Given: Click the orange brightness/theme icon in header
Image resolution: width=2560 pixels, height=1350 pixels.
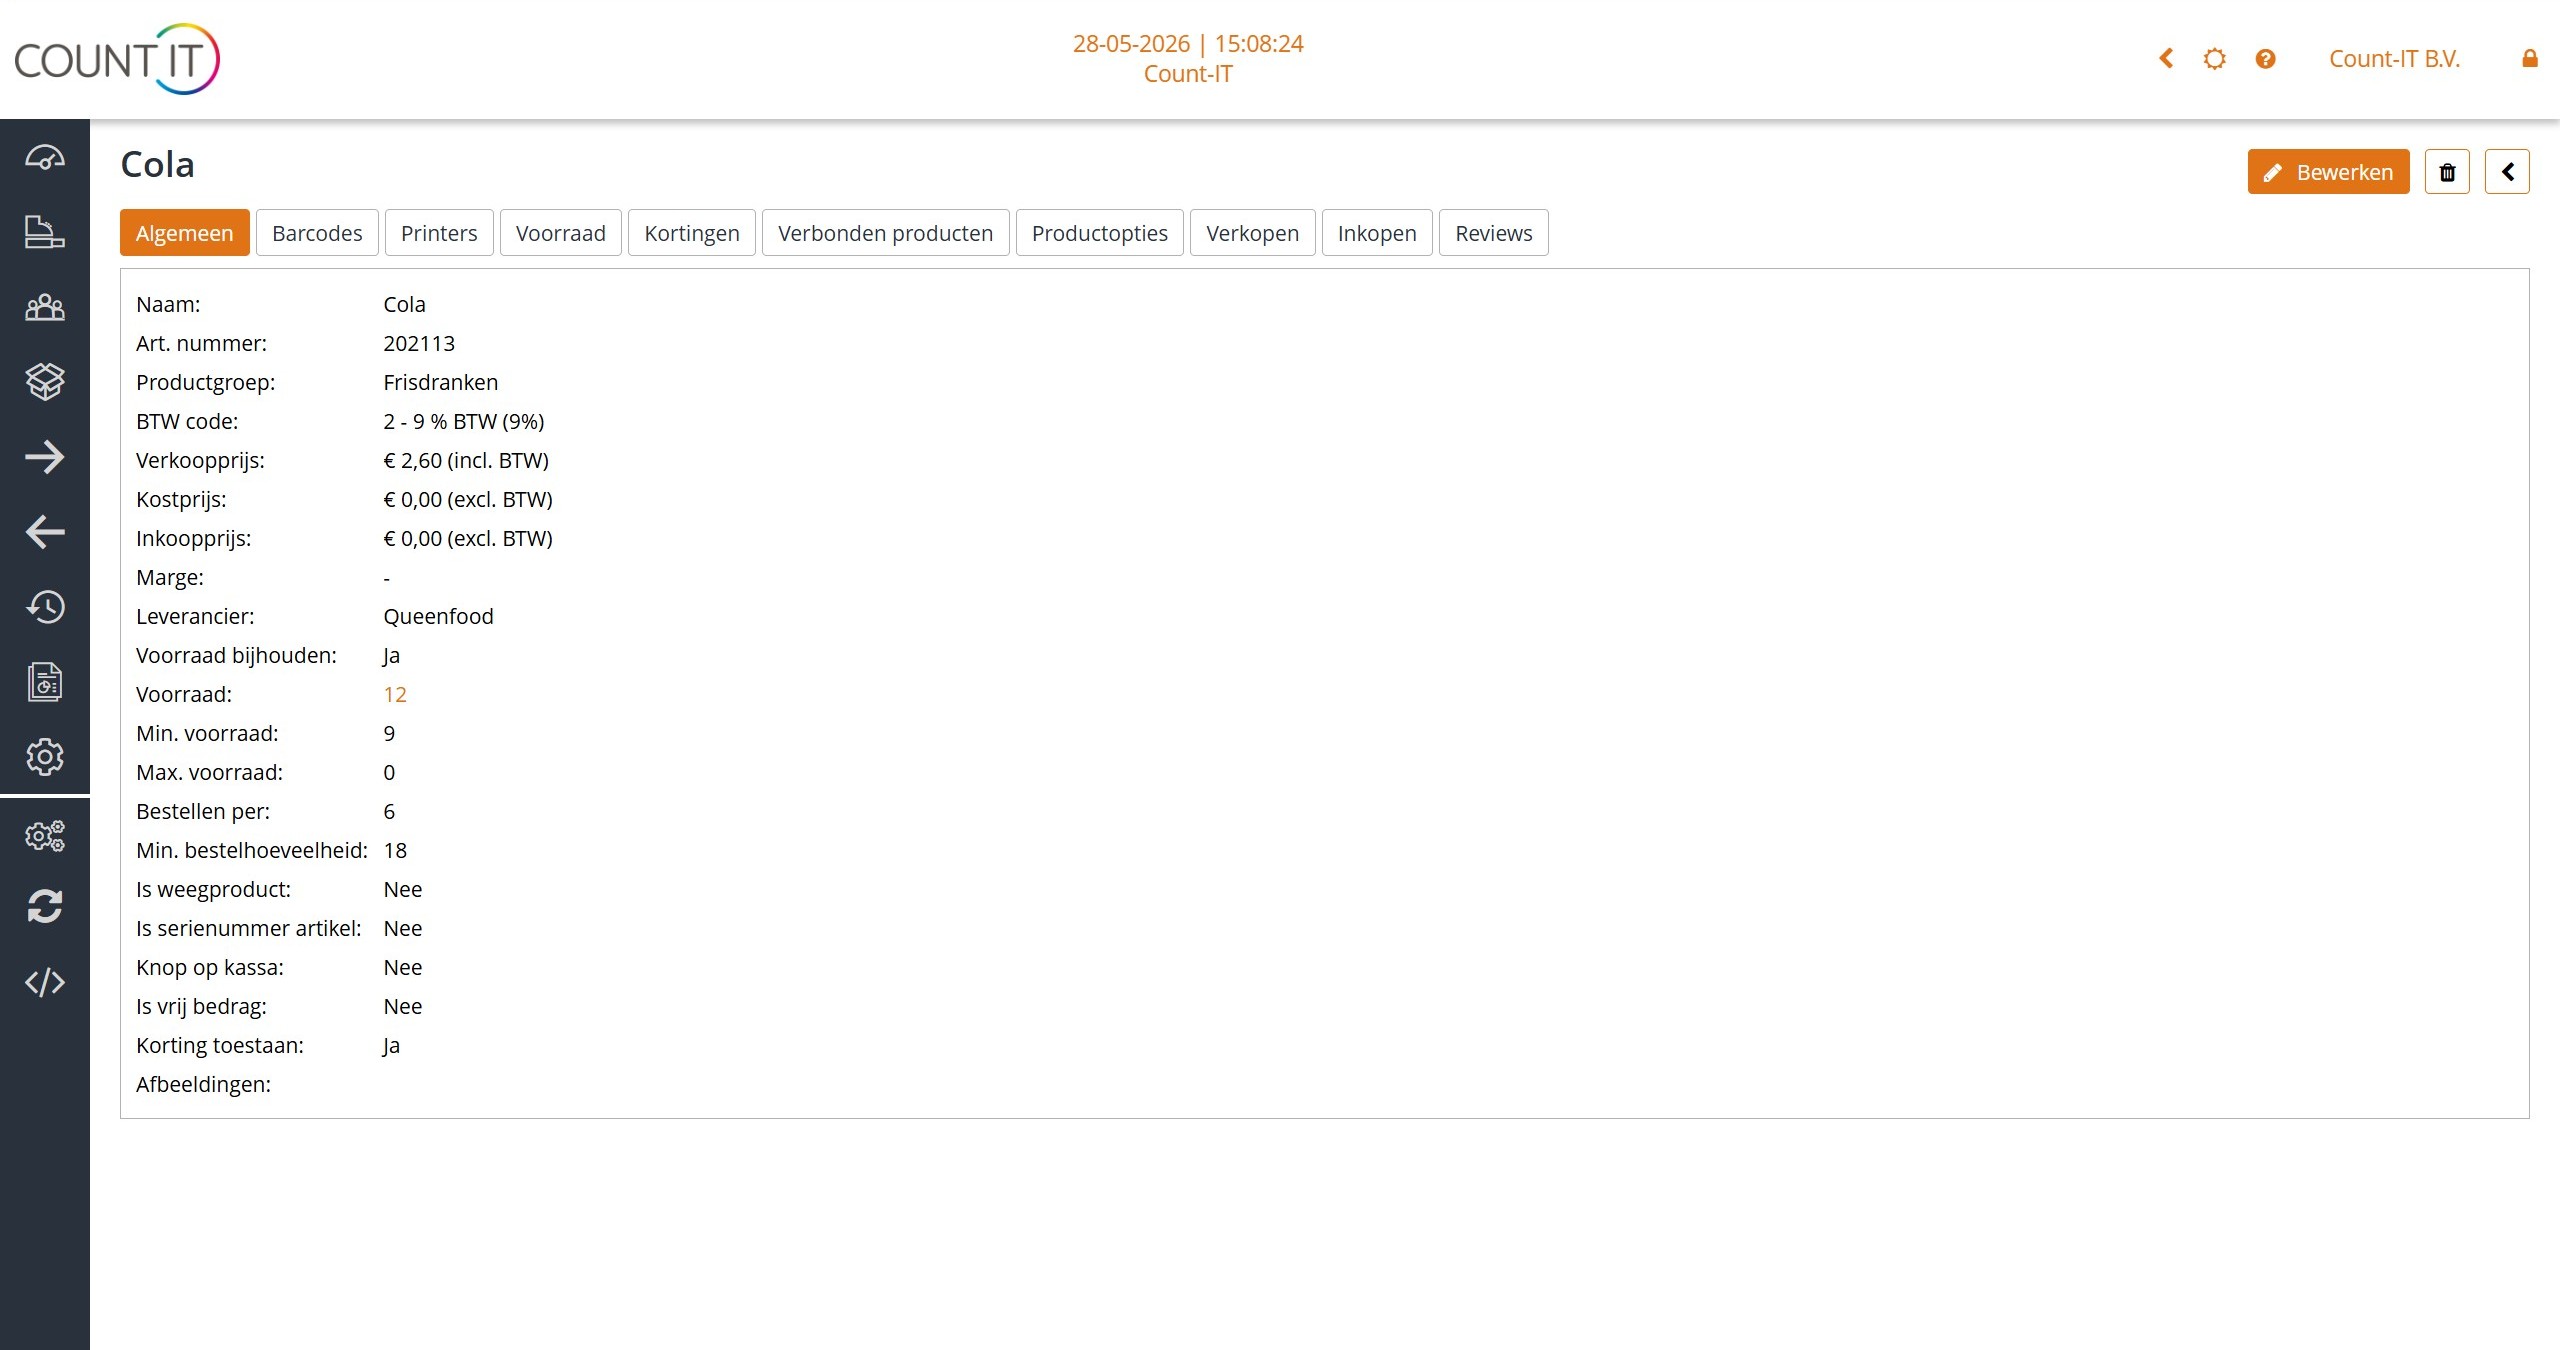Looking at the screenshot, I should click(2215, 59).
